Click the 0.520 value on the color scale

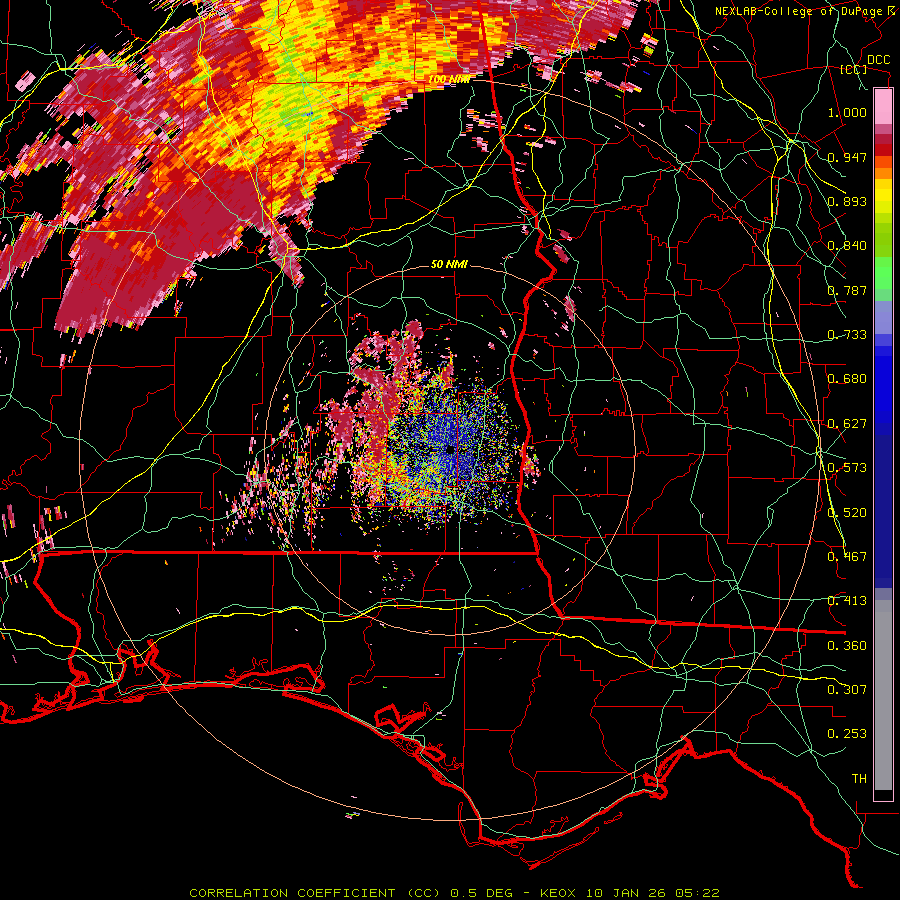[847, 513]
